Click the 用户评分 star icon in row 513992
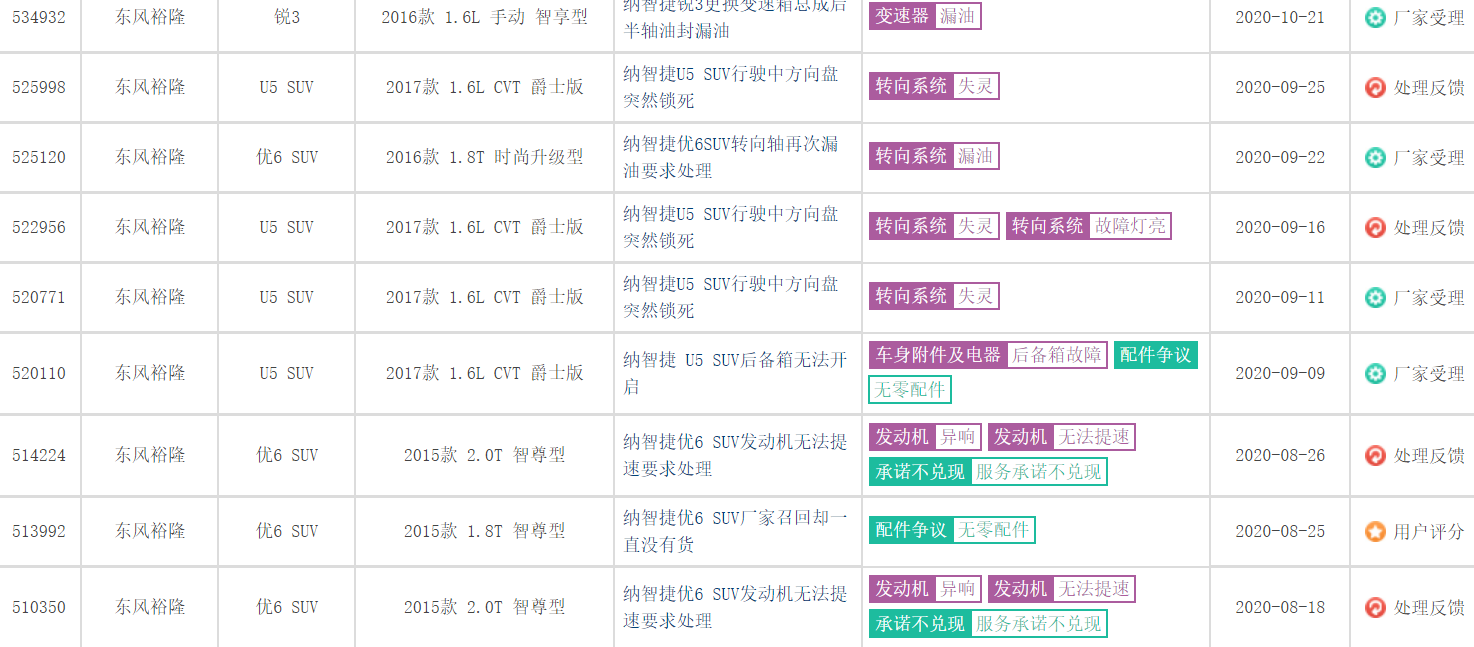Viewport: 1474px width, 647px height. [1375, 531]
